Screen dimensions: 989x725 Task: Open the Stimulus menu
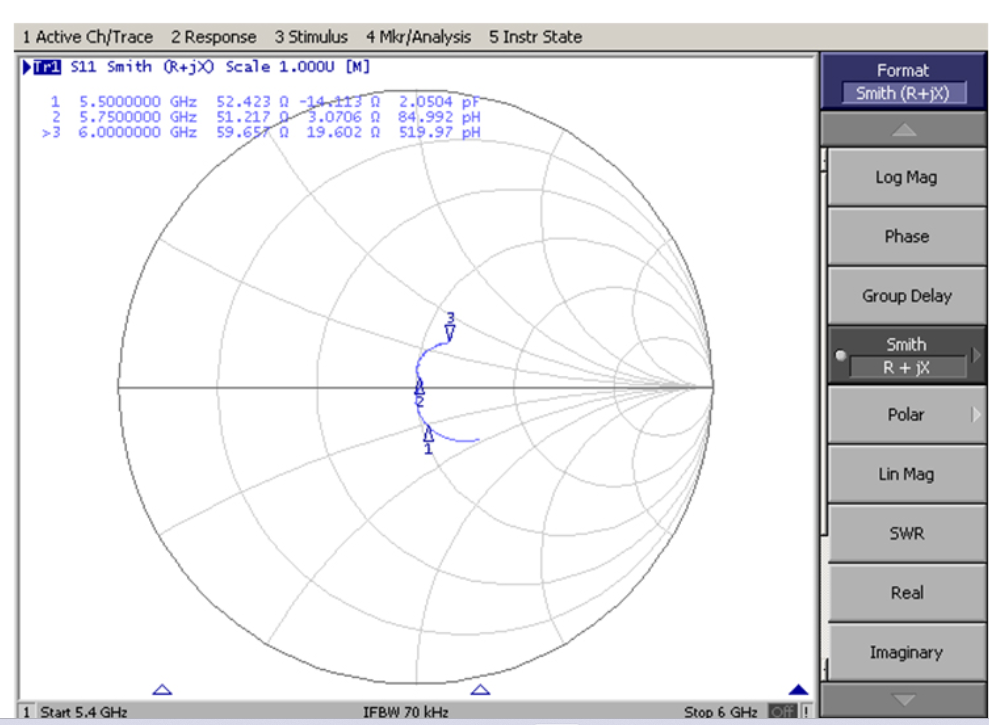click(311, 37)
